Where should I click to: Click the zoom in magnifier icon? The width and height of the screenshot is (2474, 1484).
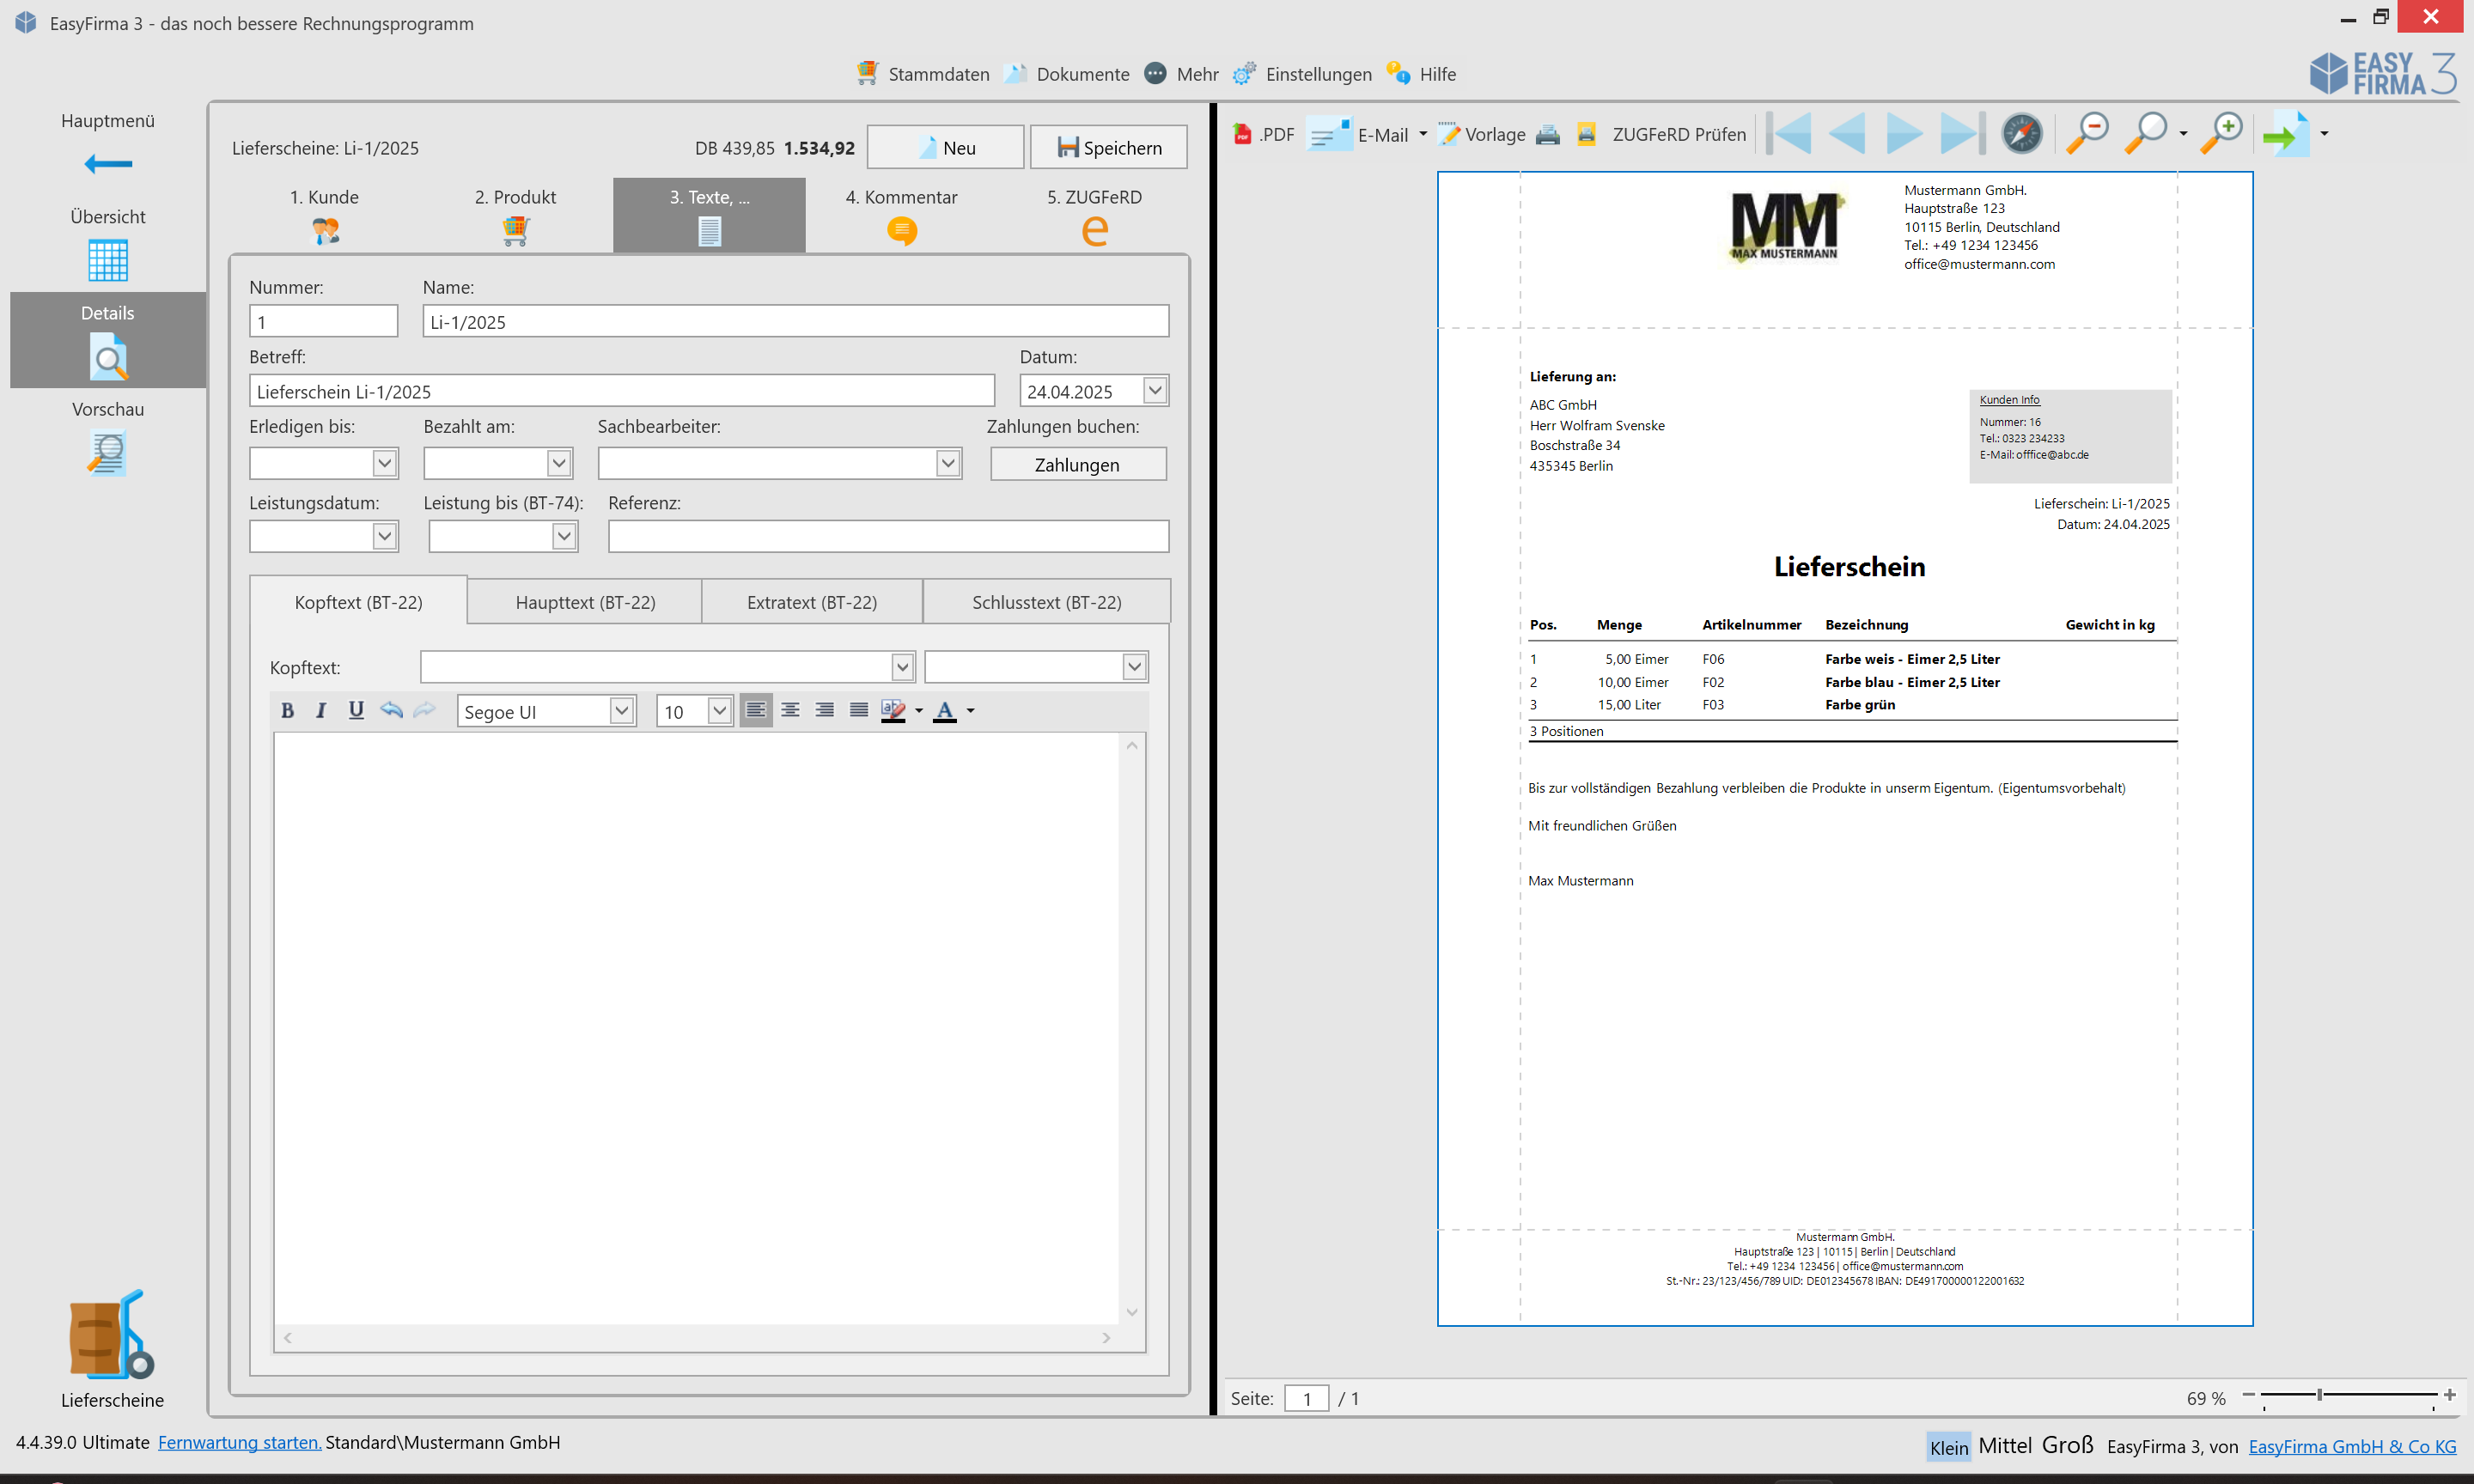pos(2222,133)
